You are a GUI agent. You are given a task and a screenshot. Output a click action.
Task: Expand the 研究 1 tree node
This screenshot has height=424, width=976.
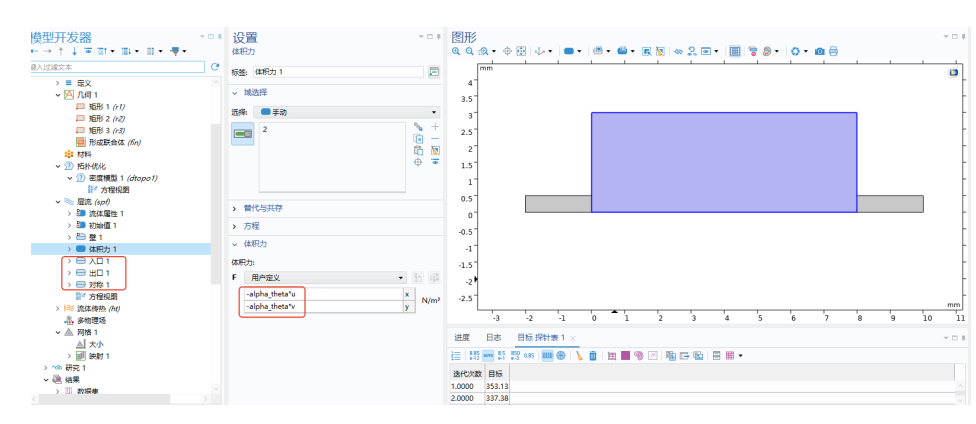coord(46,367)
